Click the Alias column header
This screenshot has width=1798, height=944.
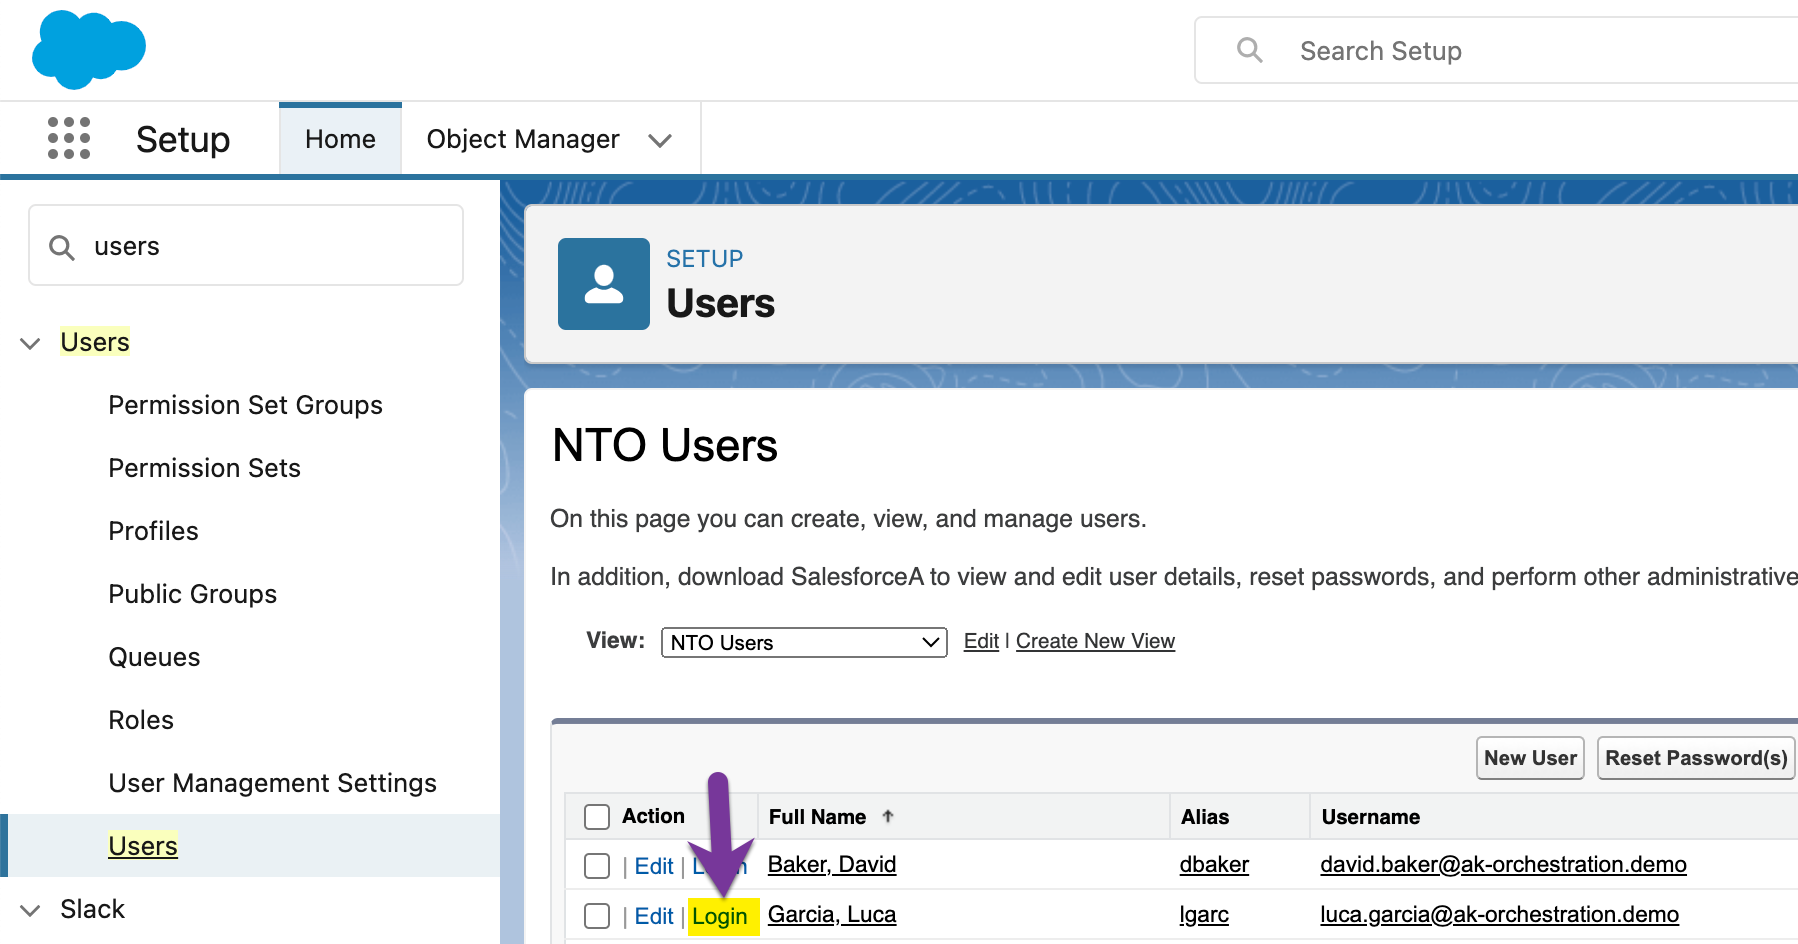[x=1205, y=817]
